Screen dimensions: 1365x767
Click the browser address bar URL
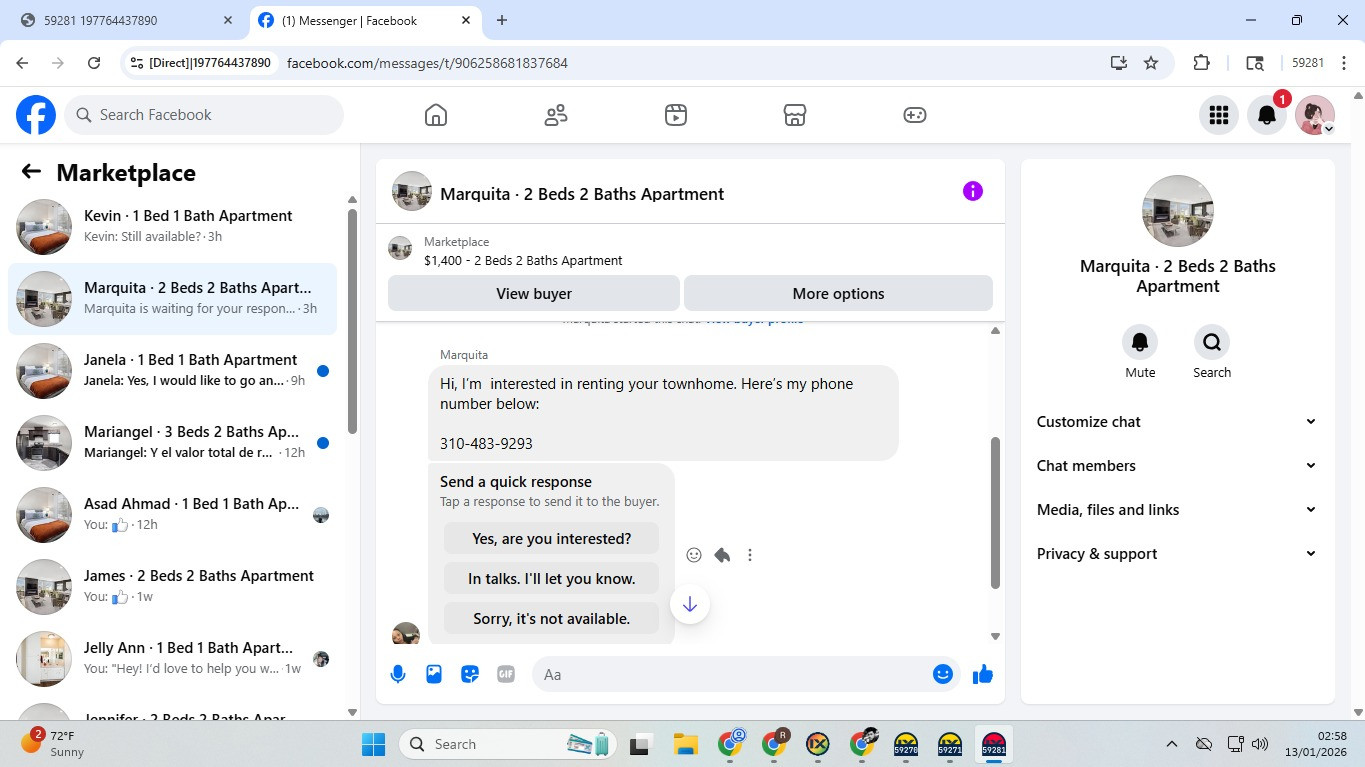click(427, 63)
